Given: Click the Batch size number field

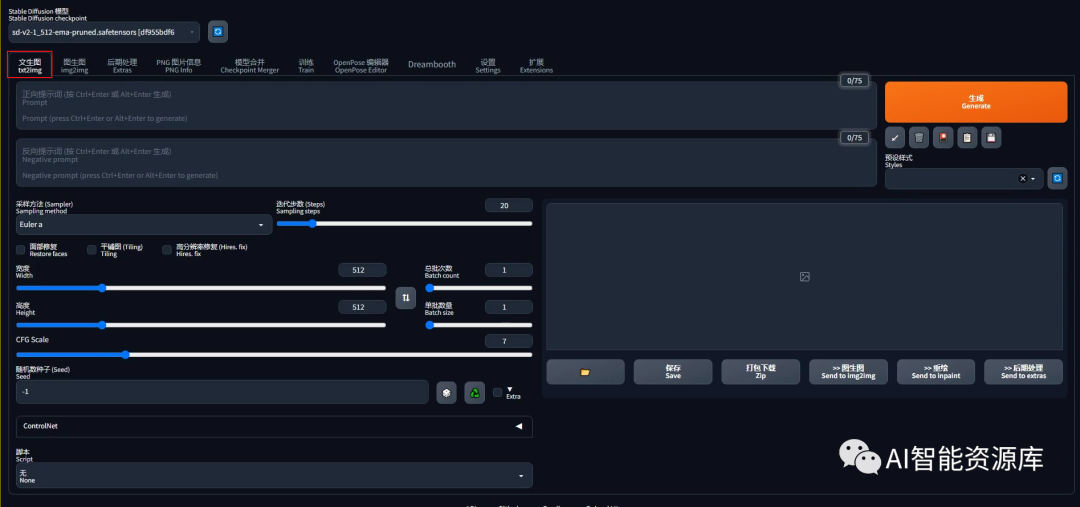Looking at the screenshot, I should pos(508,307).
